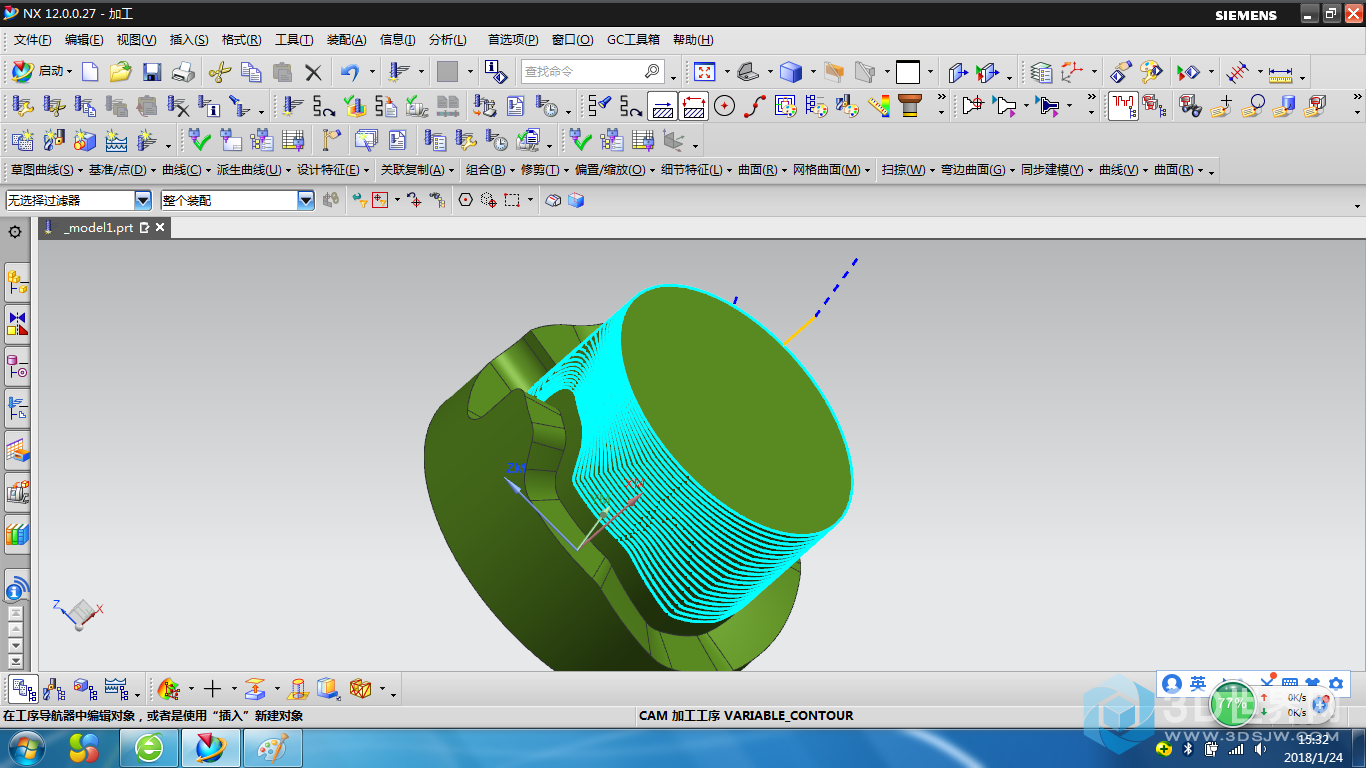The image size is (1366, 768).
Task: Click the 帮助(H) menu
Action: [x=693, y=40]
